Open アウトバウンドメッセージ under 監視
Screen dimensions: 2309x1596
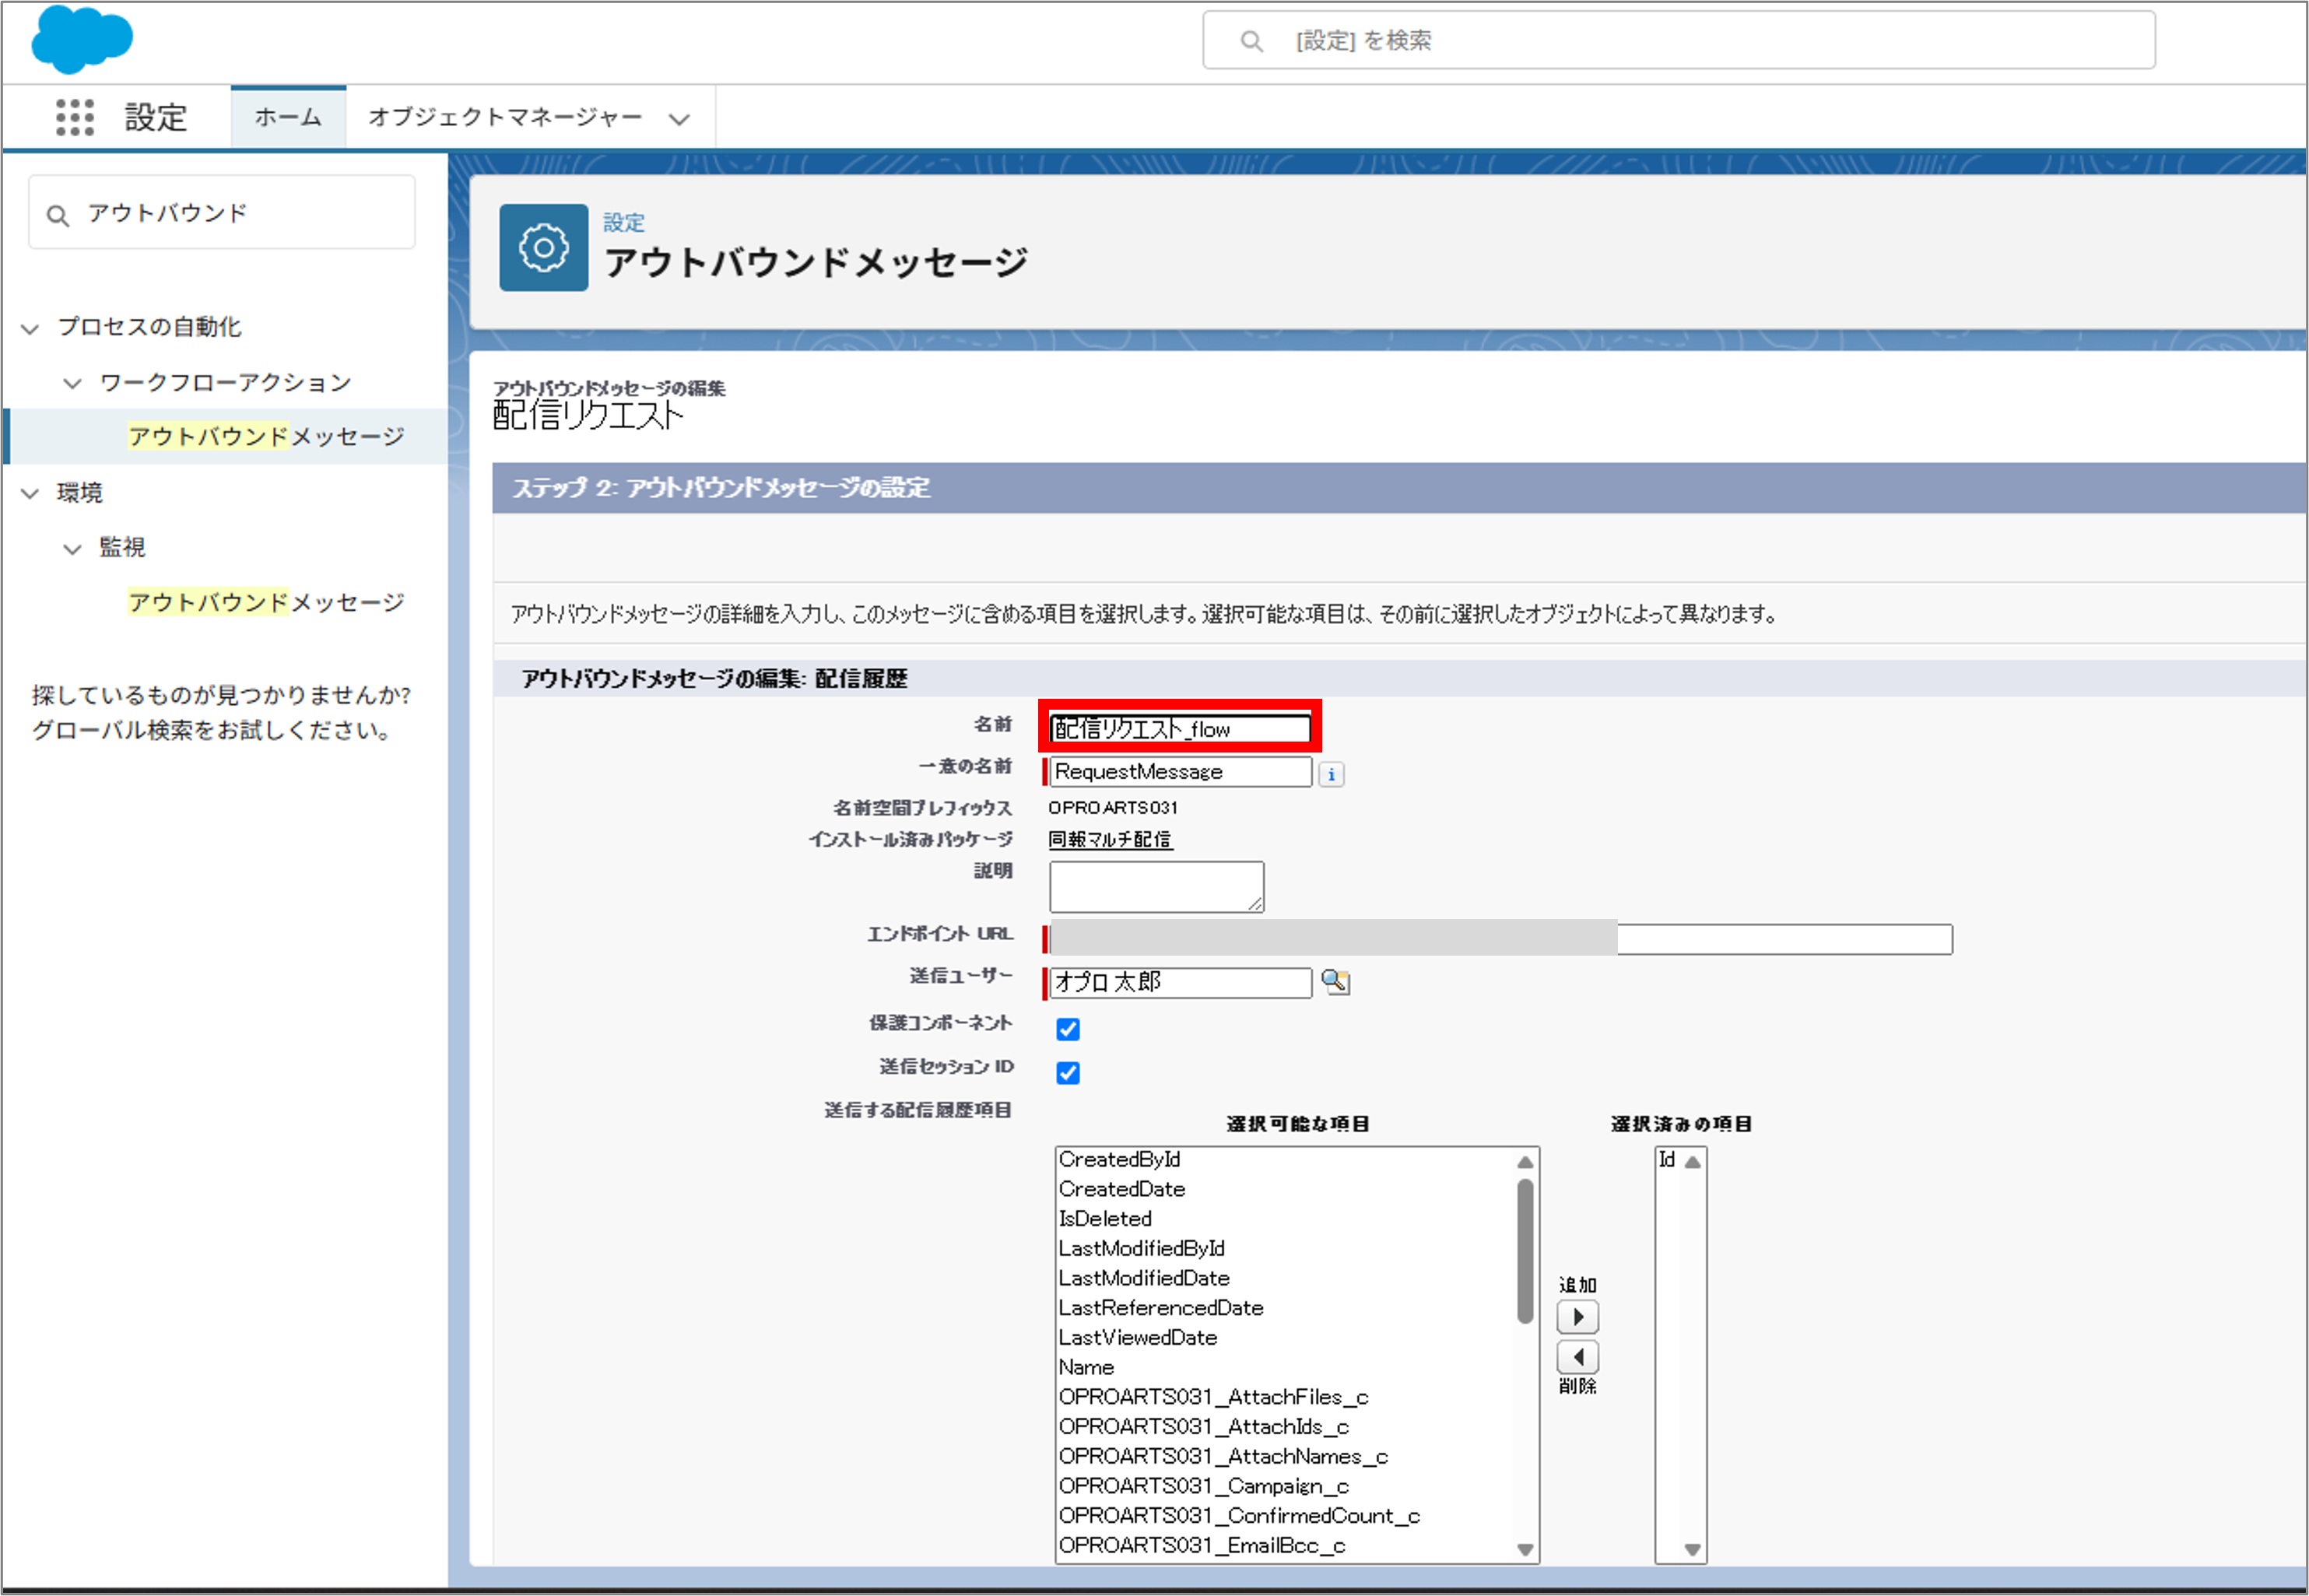click(x=266, y=602)
